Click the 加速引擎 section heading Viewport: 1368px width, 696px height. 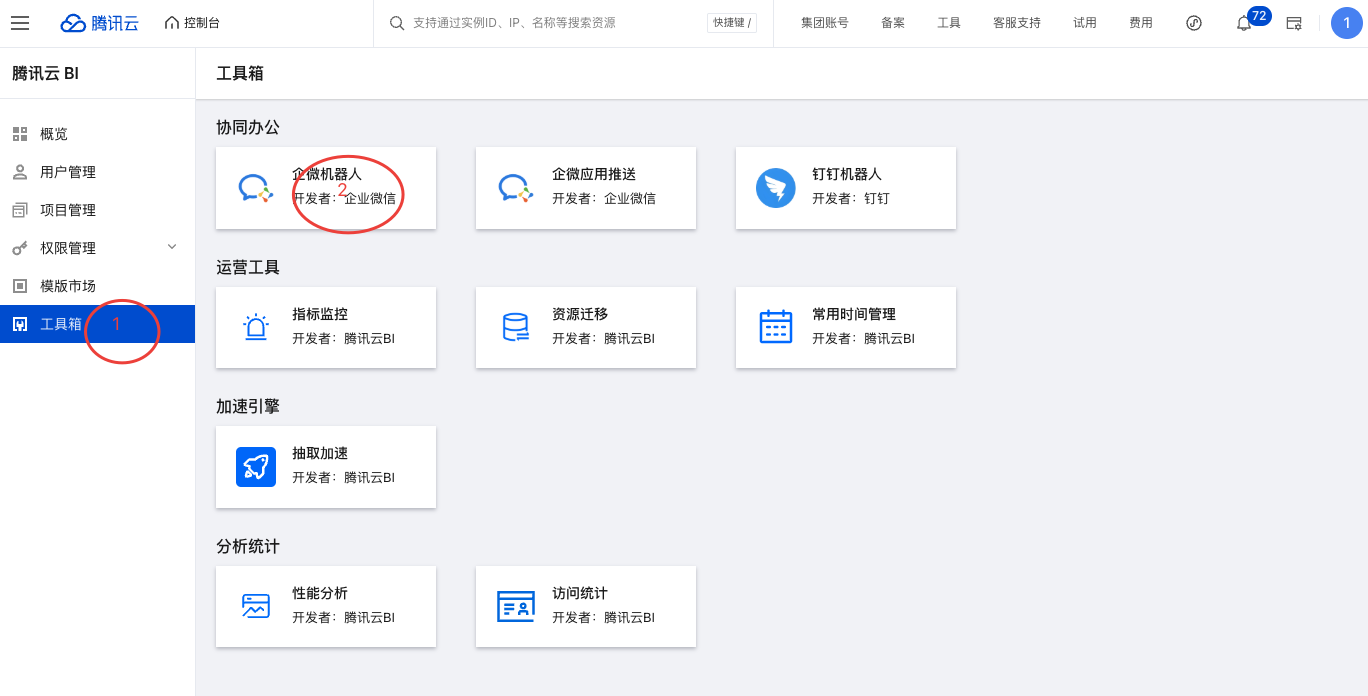248,406
